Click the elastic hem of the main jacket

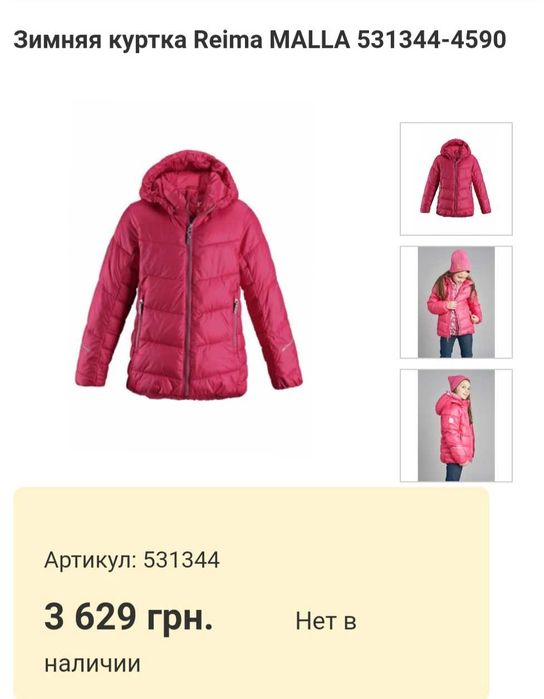(186, 388)
